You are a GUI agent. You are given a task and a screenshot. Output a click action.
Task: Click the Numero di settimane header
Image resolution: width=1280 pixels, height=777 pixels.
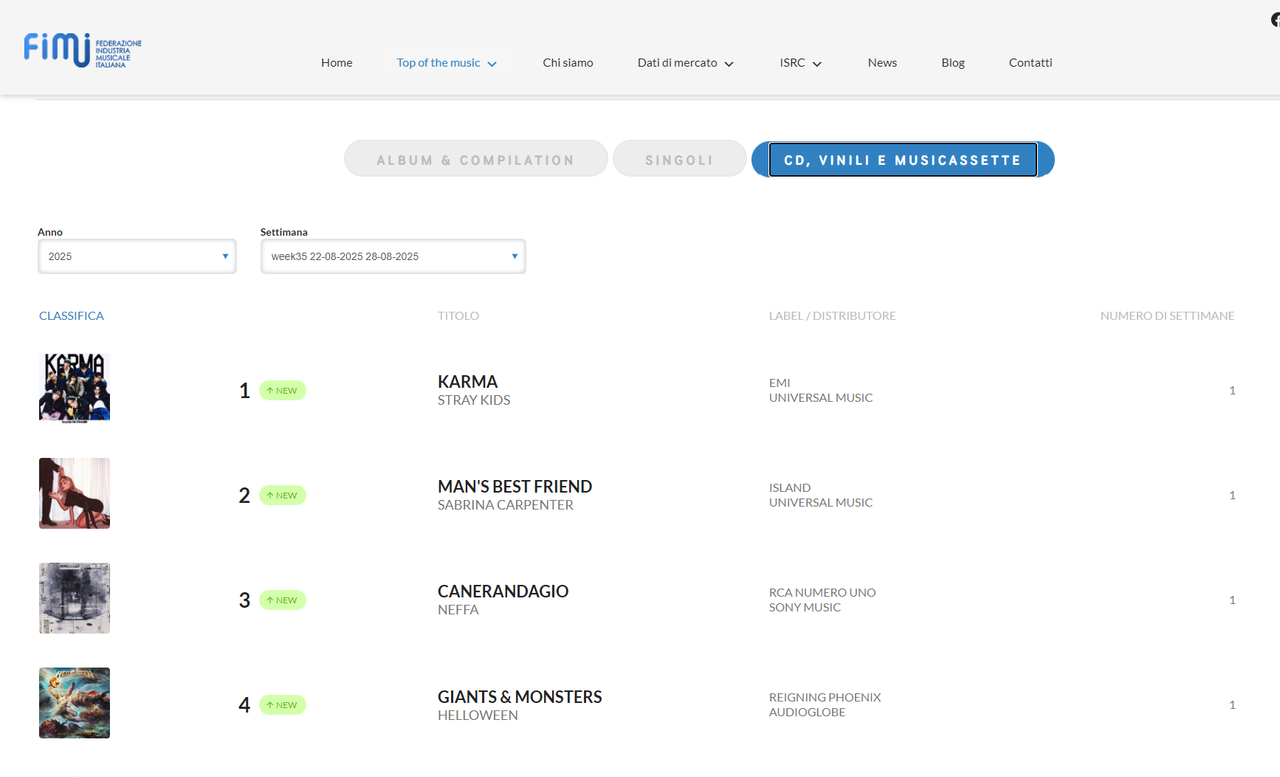pyautogui.click(x=1167, y=316)
